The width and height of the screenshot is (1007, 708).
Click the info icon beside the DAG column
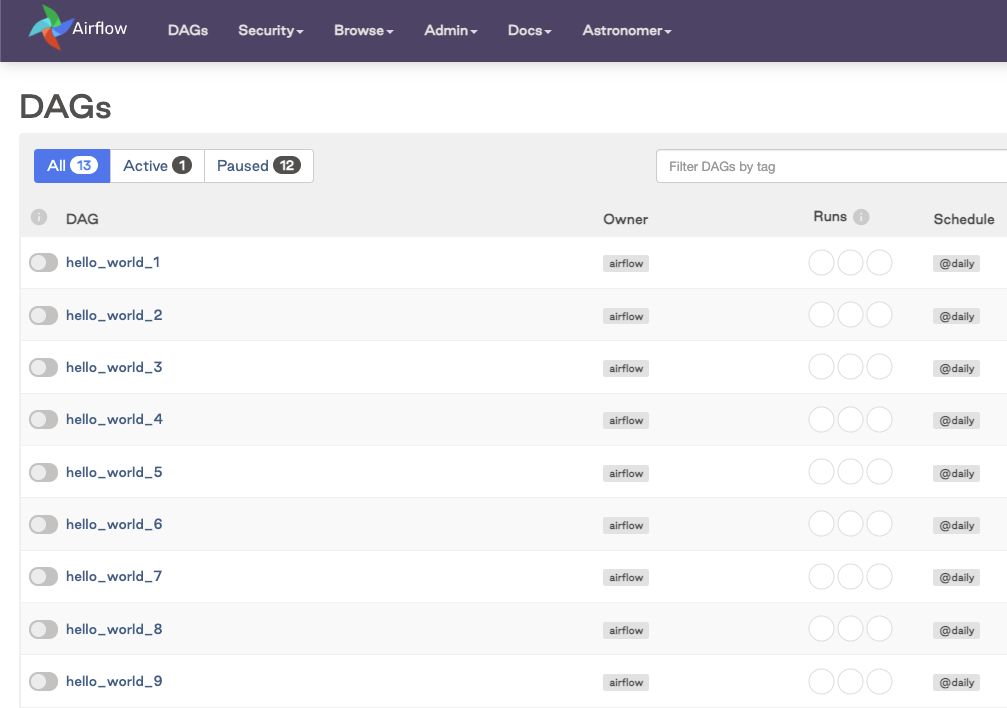[x=38, y=217]
